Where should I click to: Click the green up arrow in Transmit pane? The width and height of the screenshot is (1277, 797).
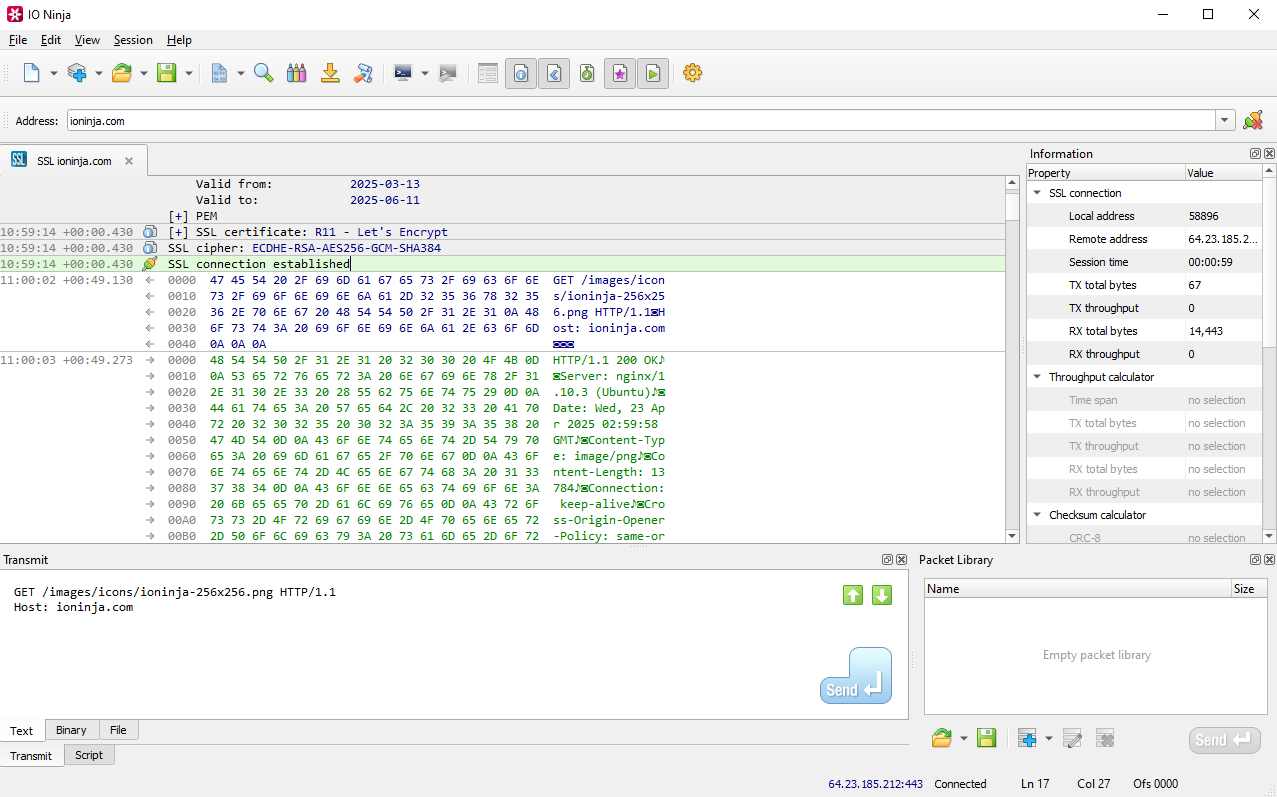pyautogui.click(x=852, y=595)
